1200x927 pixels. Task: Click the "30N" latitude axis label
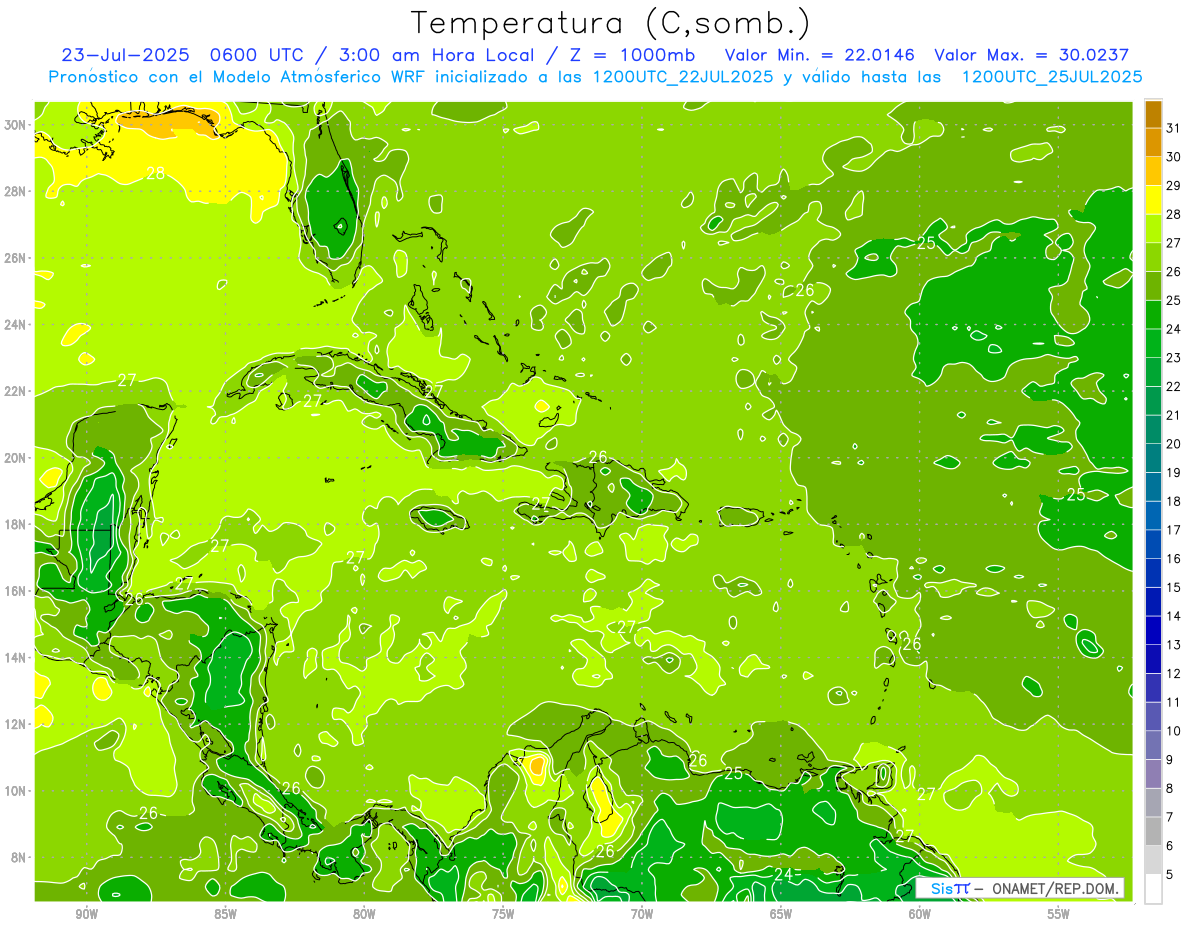[x=15, y=125]
